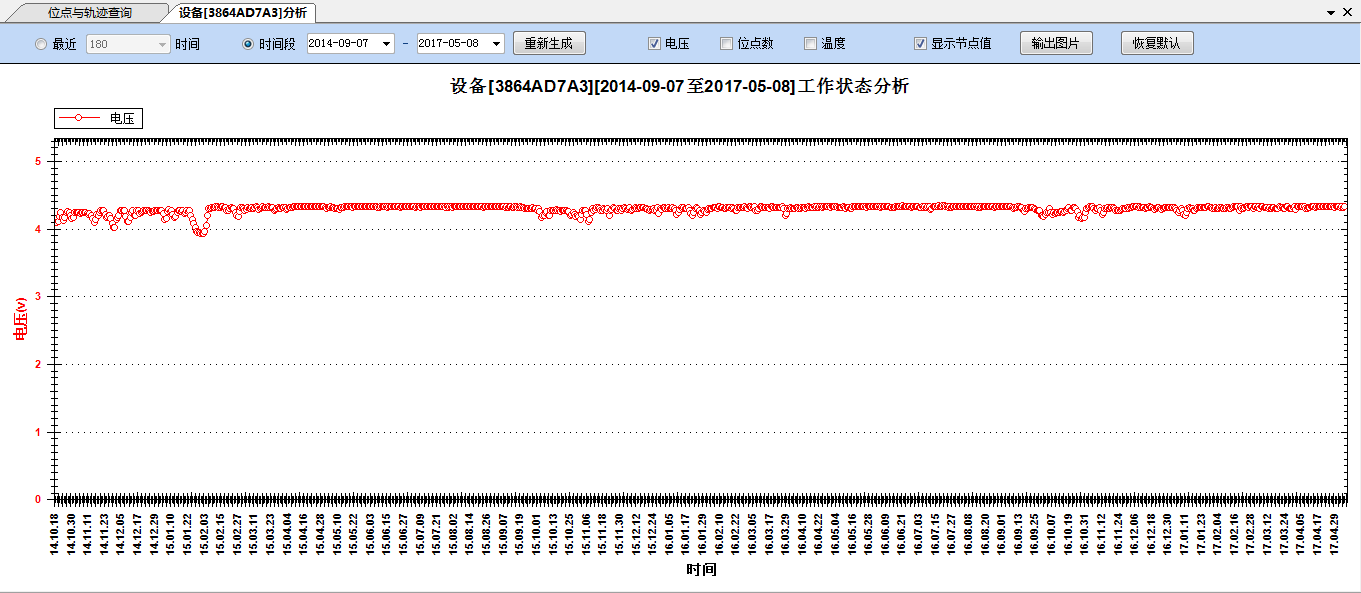Switch to the 位点与轨迹查询 tab

(x=89, y=13)
